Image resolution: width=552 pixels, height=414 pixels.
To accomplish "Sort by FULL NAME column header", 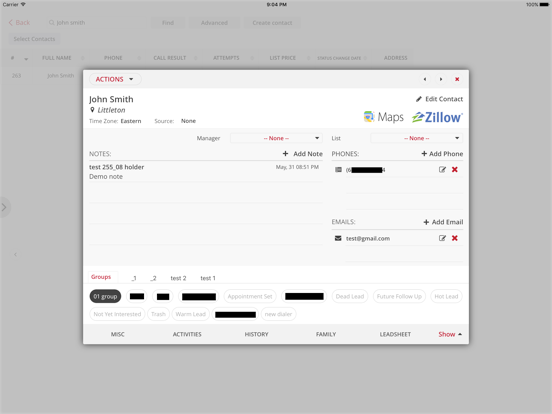I will pos(57,58).
